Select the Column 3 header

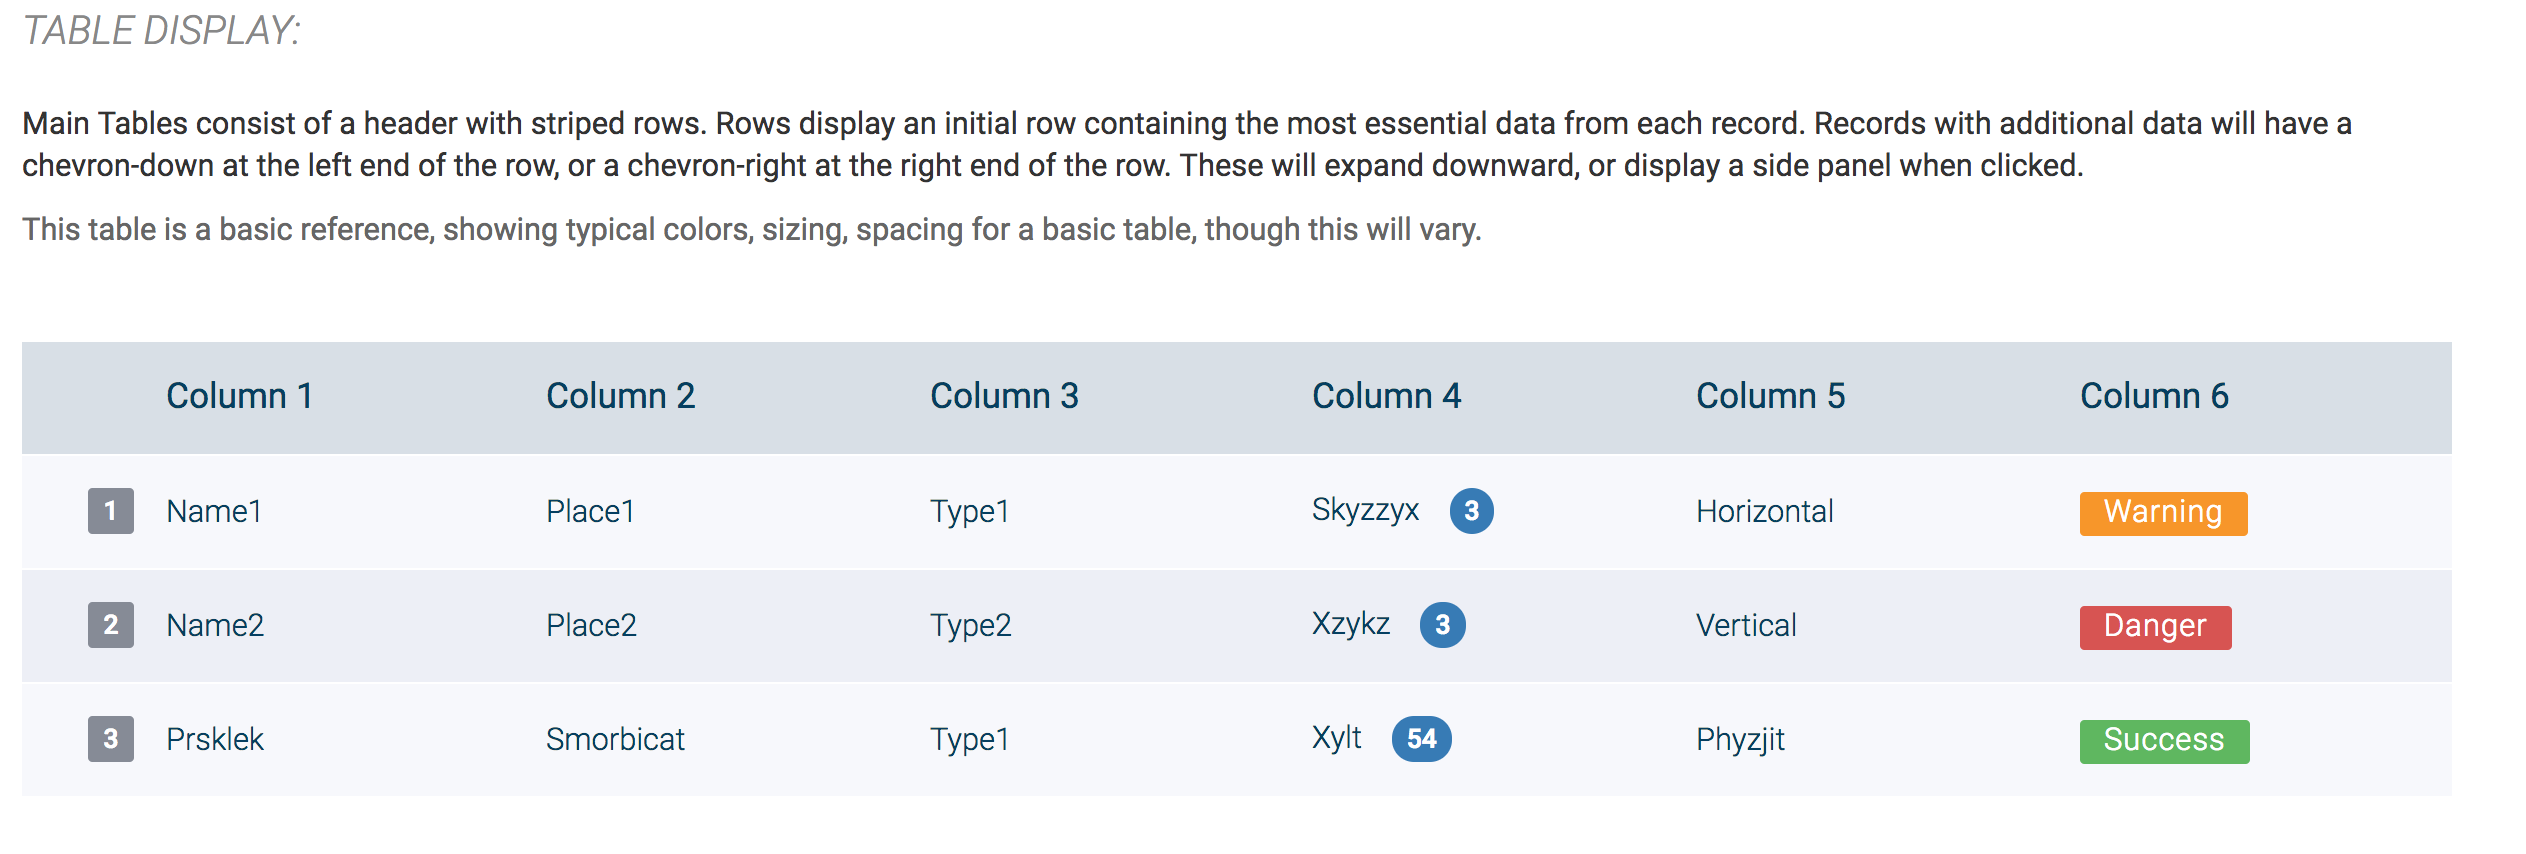point(1004,396)
